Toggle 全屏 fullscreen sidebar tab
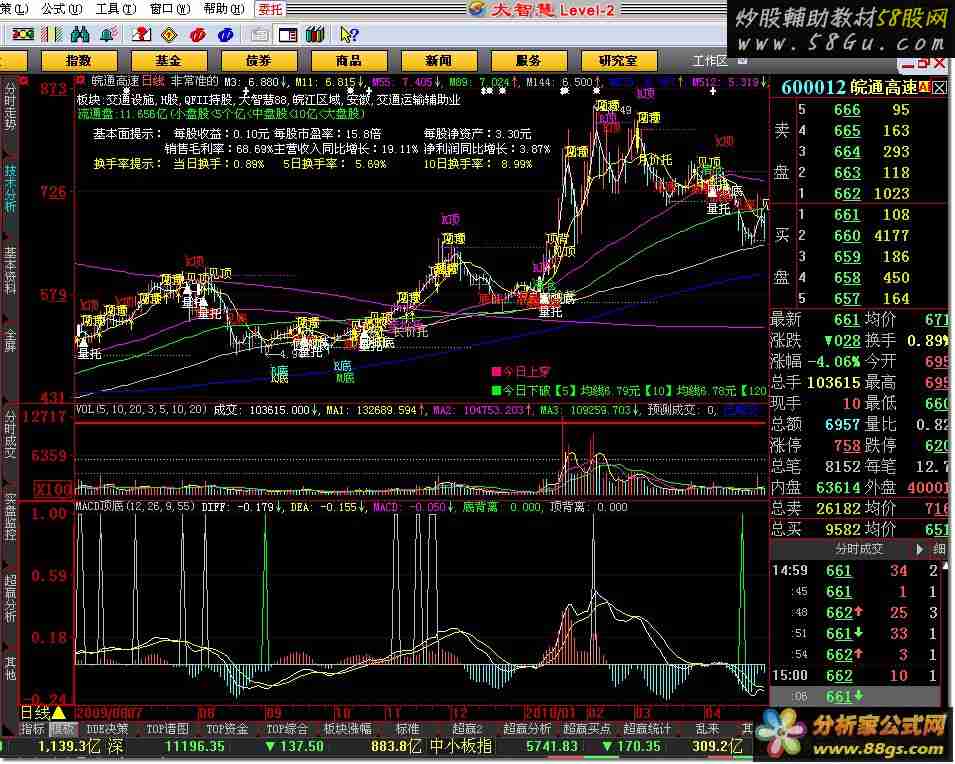Viewport: 955px width, 764px height. point(10,339)
